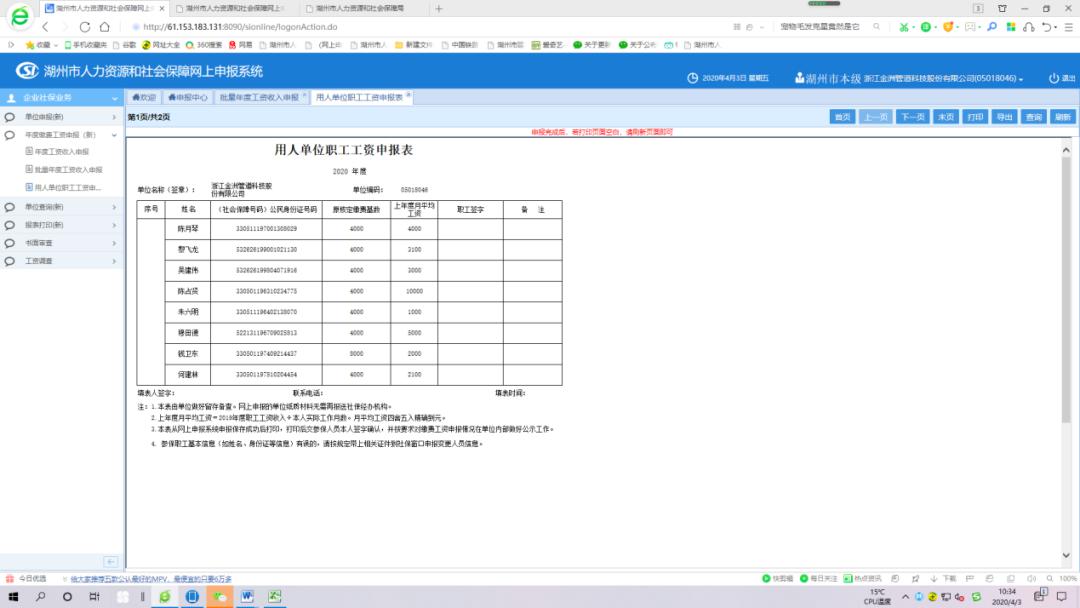The width and height of the screenshot is (1080, 608).
Task: Expand the 单位申报(新) sidebar section
Action: click(x=62, y=117)
